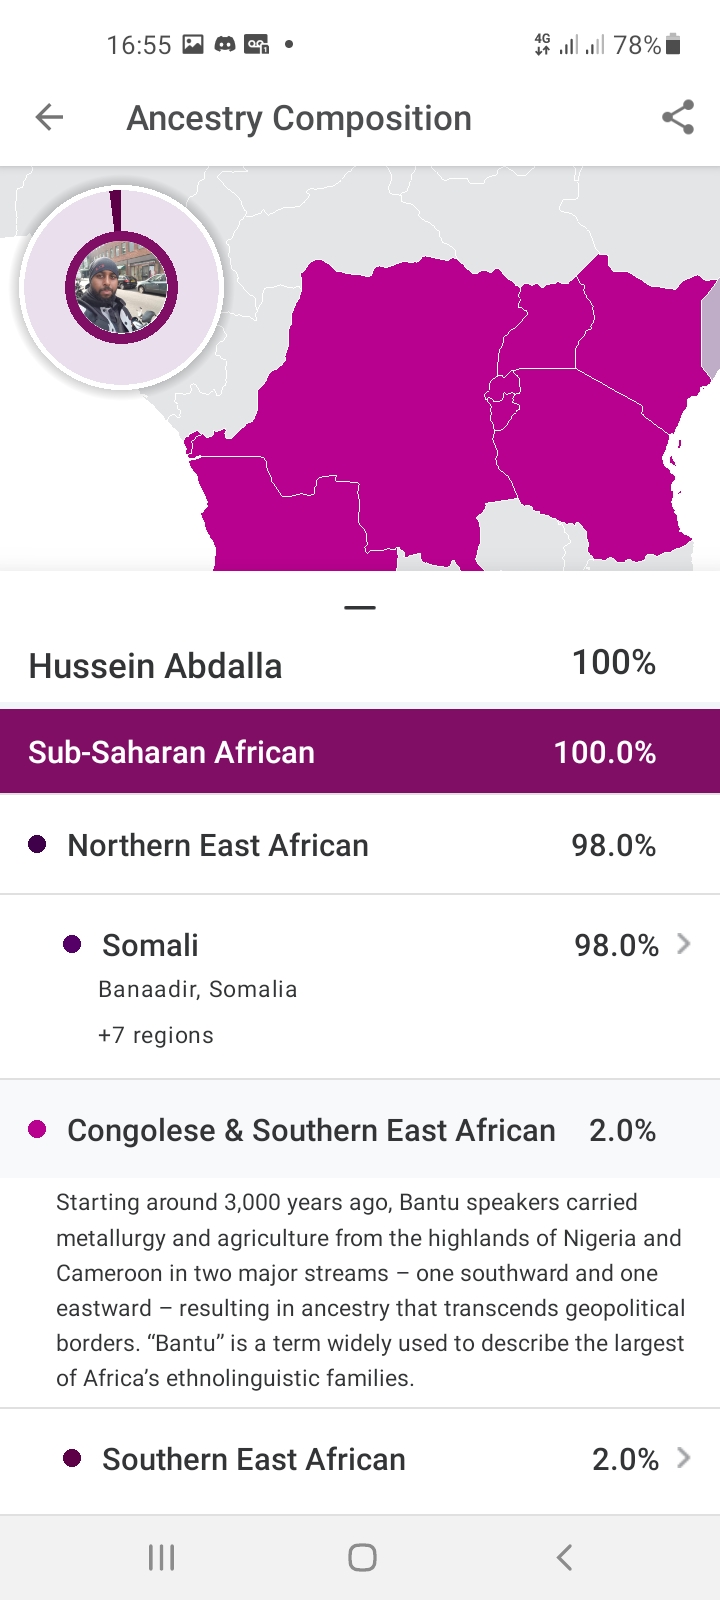Tap the share icon

click(677, 118)
